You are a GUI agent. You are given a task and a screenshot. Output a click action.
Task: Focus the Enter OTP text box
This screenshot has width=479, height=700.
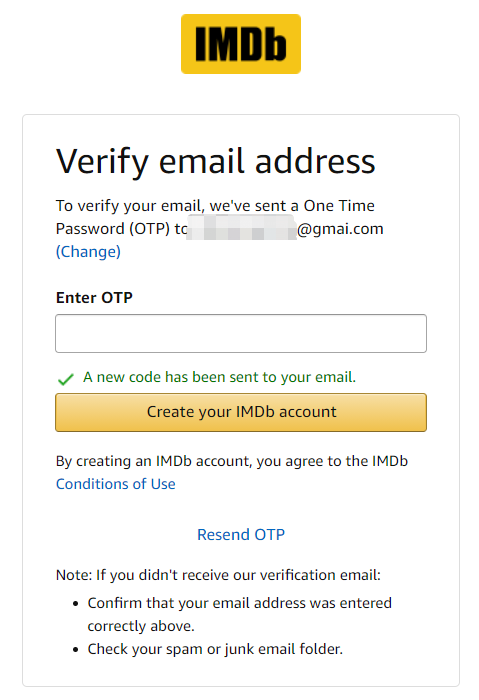[241, 333]
